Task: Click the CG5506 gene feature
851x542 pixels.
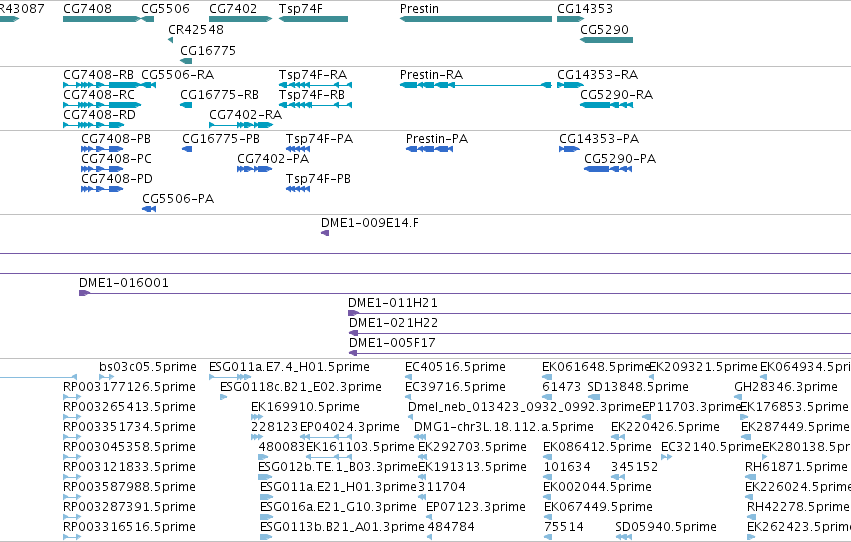Action: coord(147,19)
